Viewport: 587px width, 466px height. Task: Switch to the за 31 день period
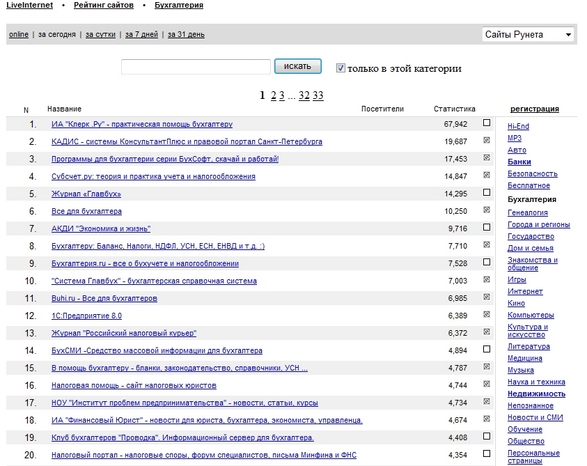click(x=186, y=34)
